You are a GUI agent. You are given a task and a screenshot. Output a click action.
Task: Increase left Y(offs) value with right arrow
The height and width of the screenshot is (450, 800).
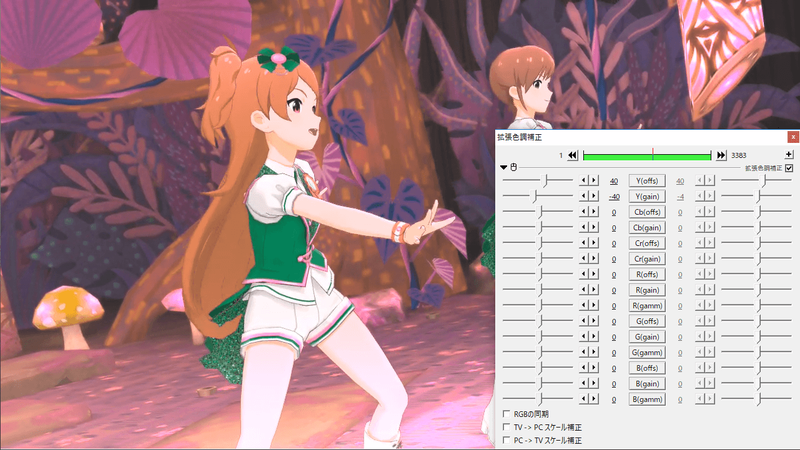coord(593,180)
